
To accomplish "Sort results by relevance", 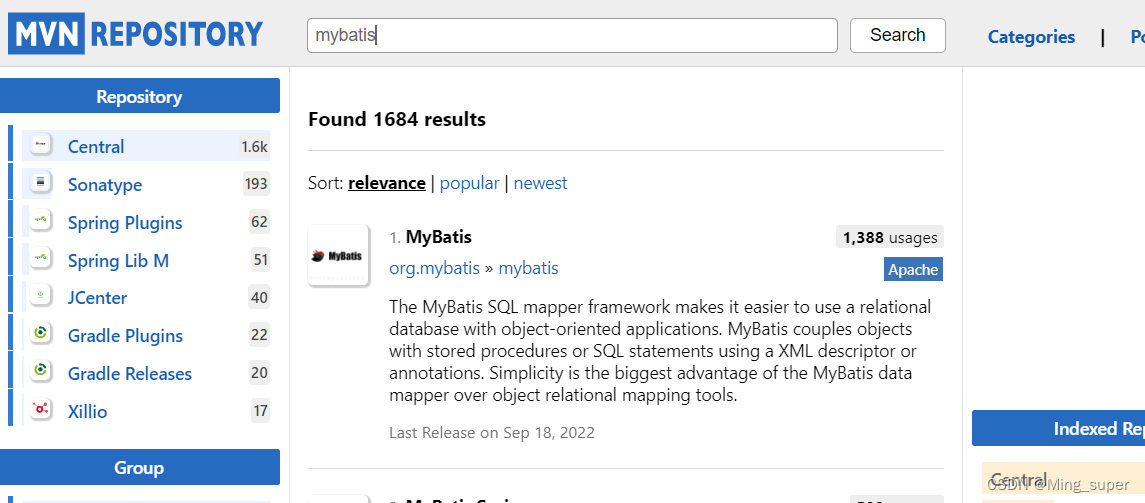I will pyautogui.click(x=386, y=183).
